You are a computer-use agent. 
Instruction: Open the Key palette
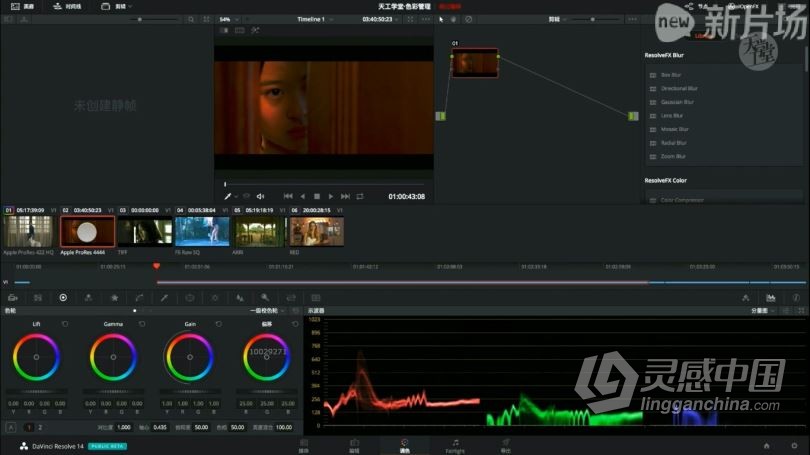(265, 298)
